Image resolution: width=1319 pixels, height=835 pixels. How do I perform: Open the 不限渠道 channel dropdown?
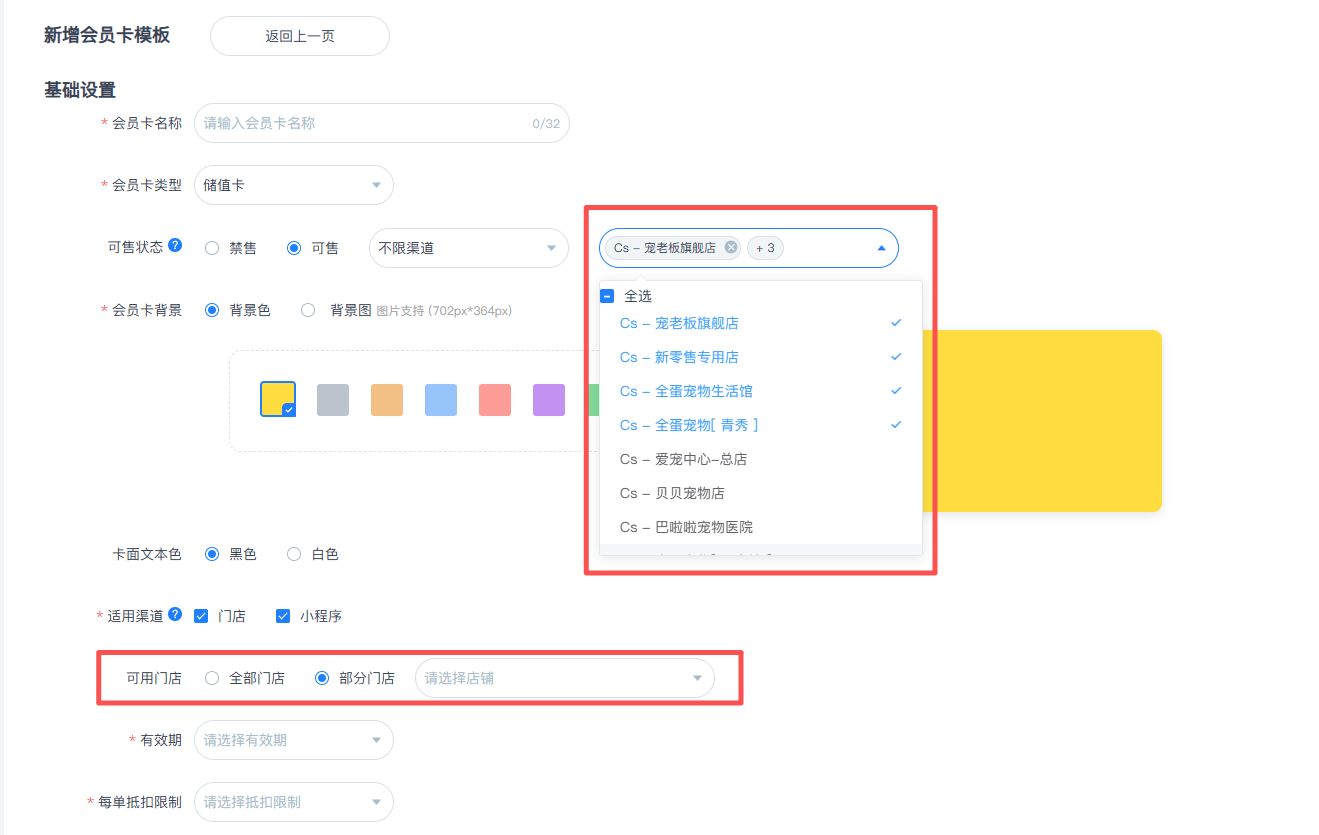point(468,248)
